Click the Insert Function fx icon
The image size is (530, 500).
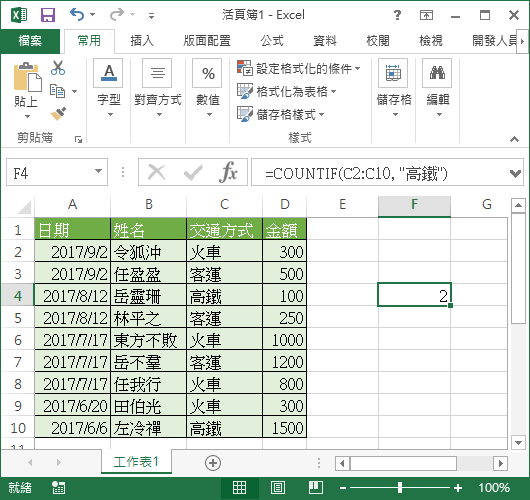pyautogui.click(x=228, y=172)
